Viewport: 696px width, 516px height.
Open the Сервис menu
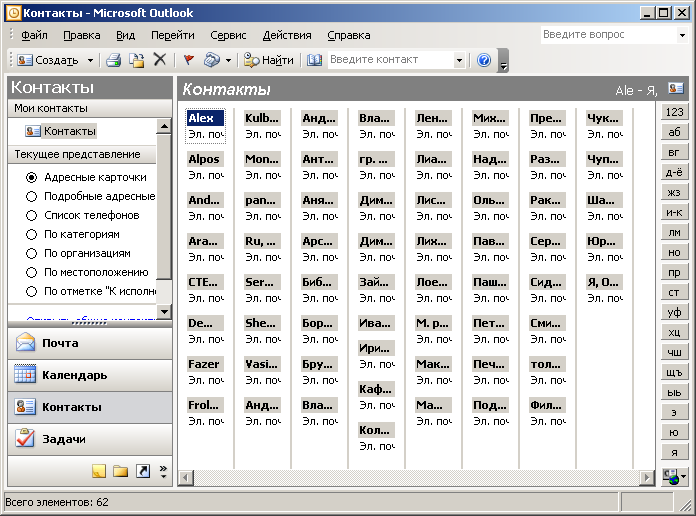[x=228, y=35]
